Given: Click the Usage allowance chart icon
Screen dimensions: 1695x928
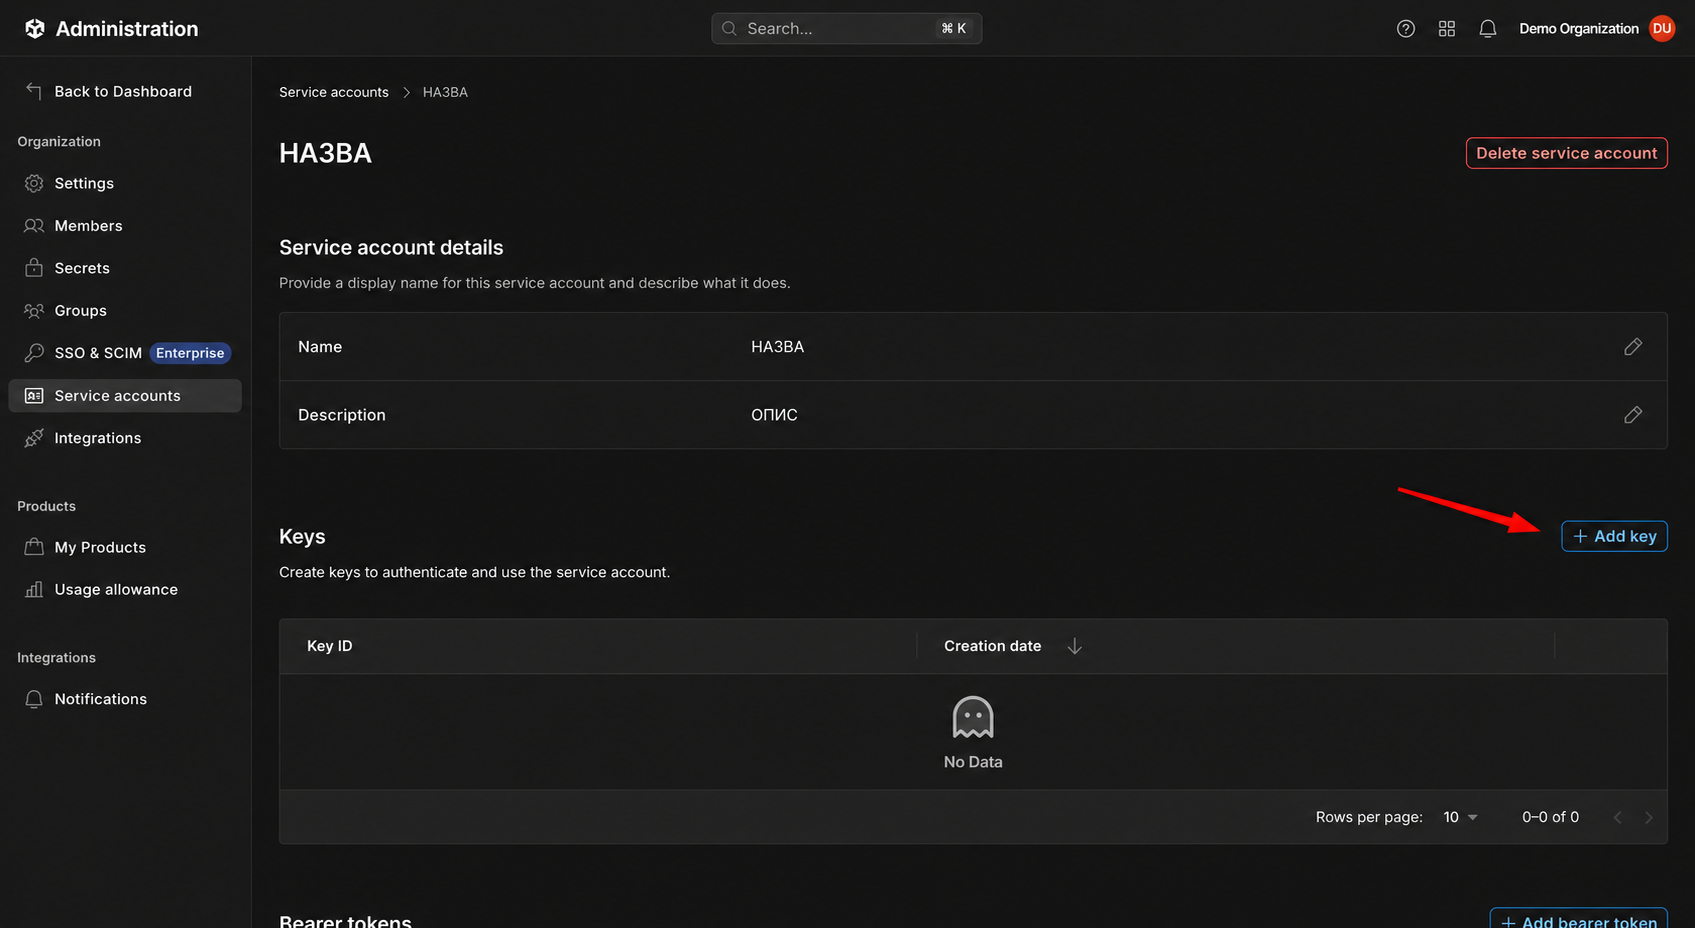Looking at the screenshot, I should (34, 590).
